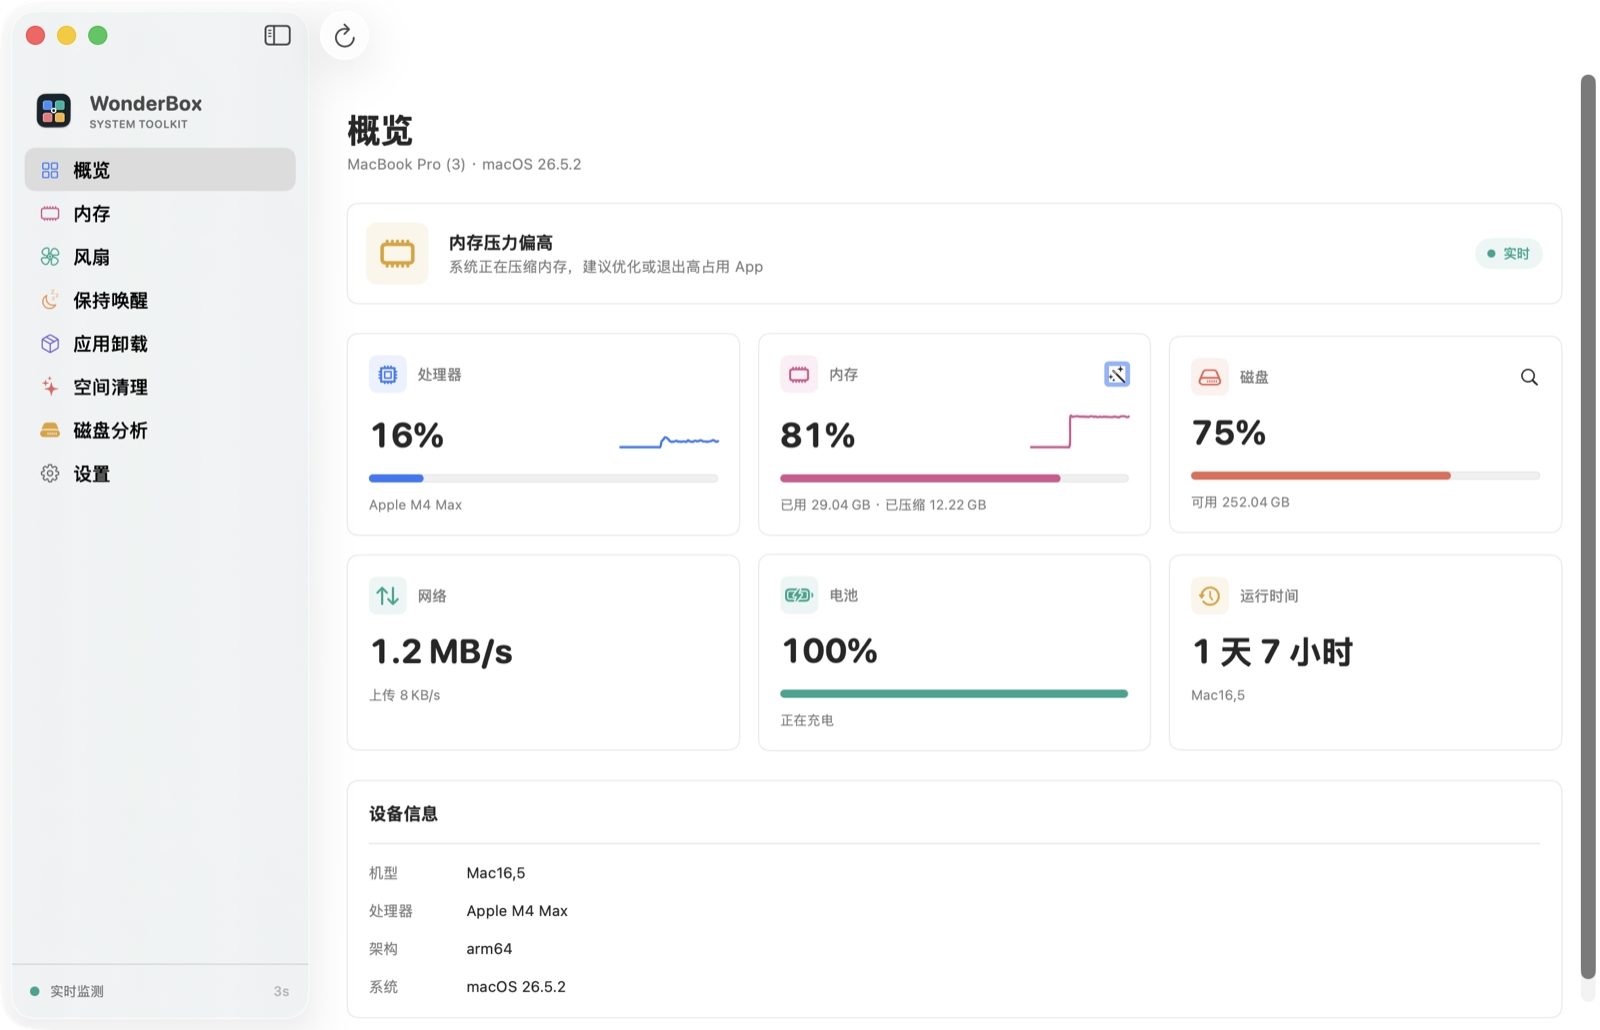This screenshot has height=1030, width=1600.
Task: Click the network up-down arrows icon
Action: [x=388, y=596]
